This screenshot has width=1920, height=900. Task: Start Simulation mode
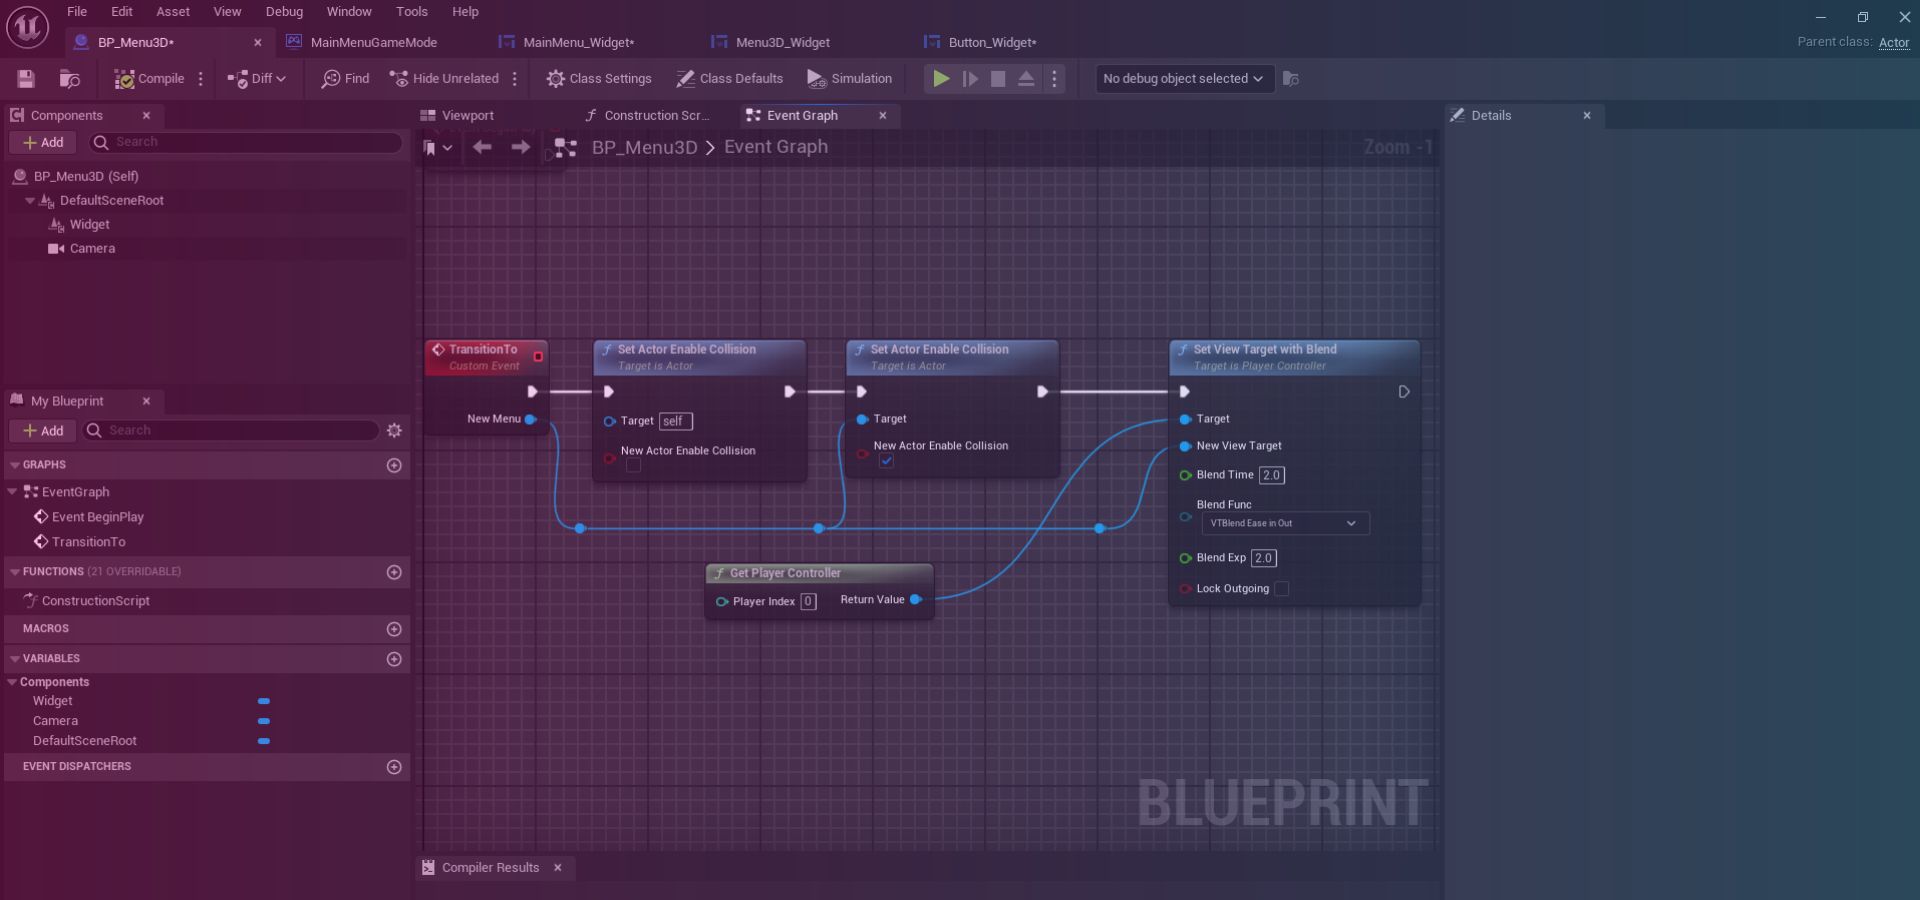[850, 79]
